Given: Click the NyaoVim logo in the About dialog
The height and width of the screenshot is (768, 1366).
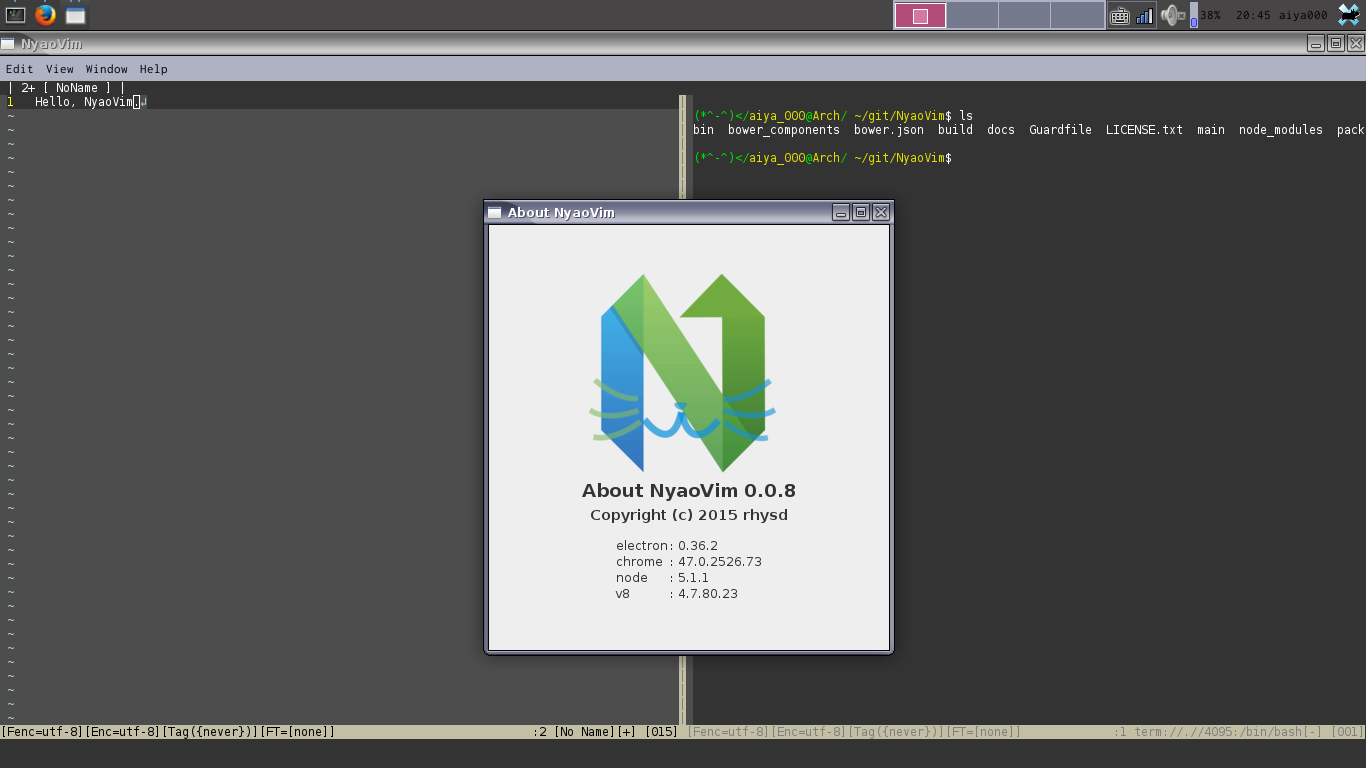Looking at the screenshot, I should point(683,372).
